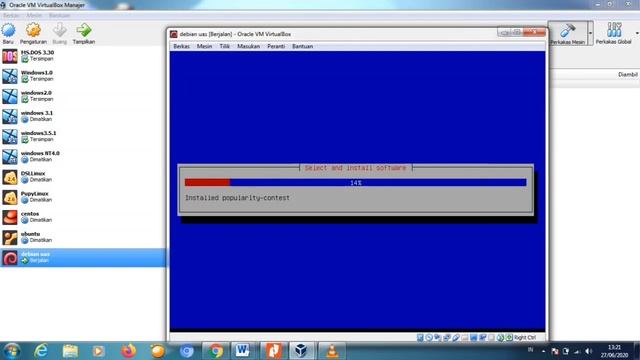Viewport: 640px width, 360px height.
Task: Click the Baru (new VM) toolbar icon
Action: point(8,30)
